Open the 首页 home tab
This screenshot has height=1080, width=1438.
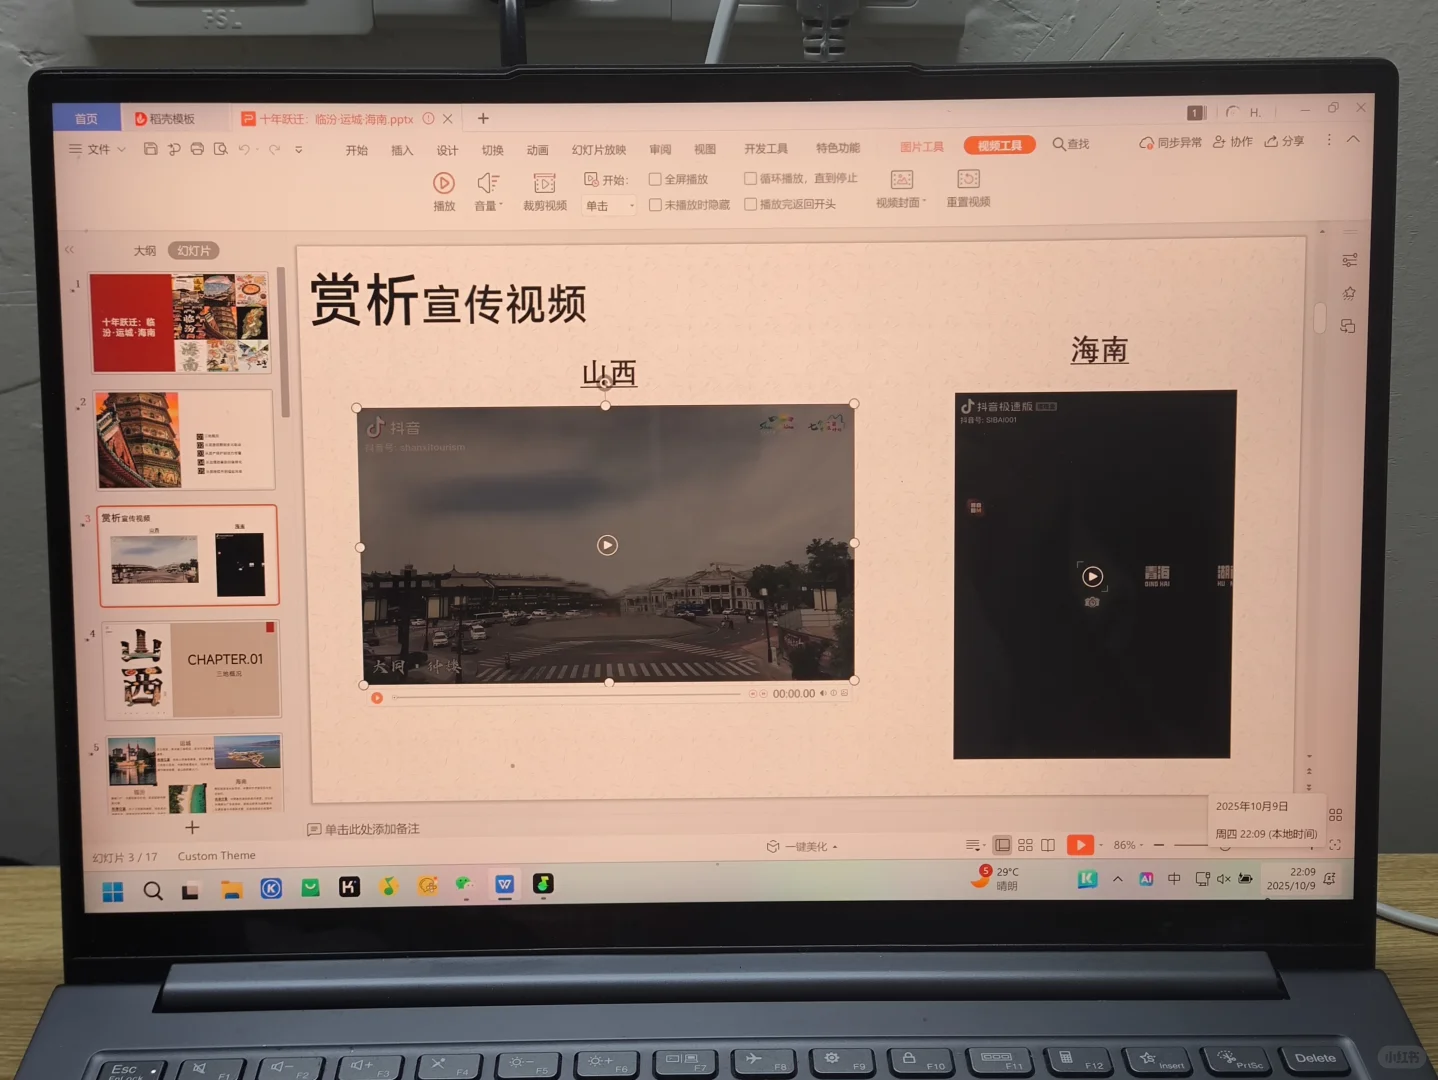click(86, 119)
